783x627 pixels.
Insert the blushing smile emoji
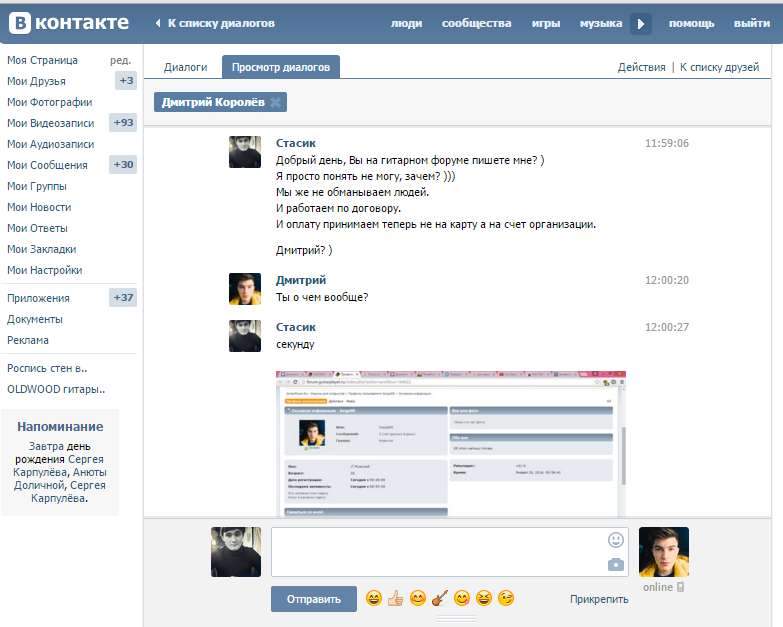click(x=417, y=598)
